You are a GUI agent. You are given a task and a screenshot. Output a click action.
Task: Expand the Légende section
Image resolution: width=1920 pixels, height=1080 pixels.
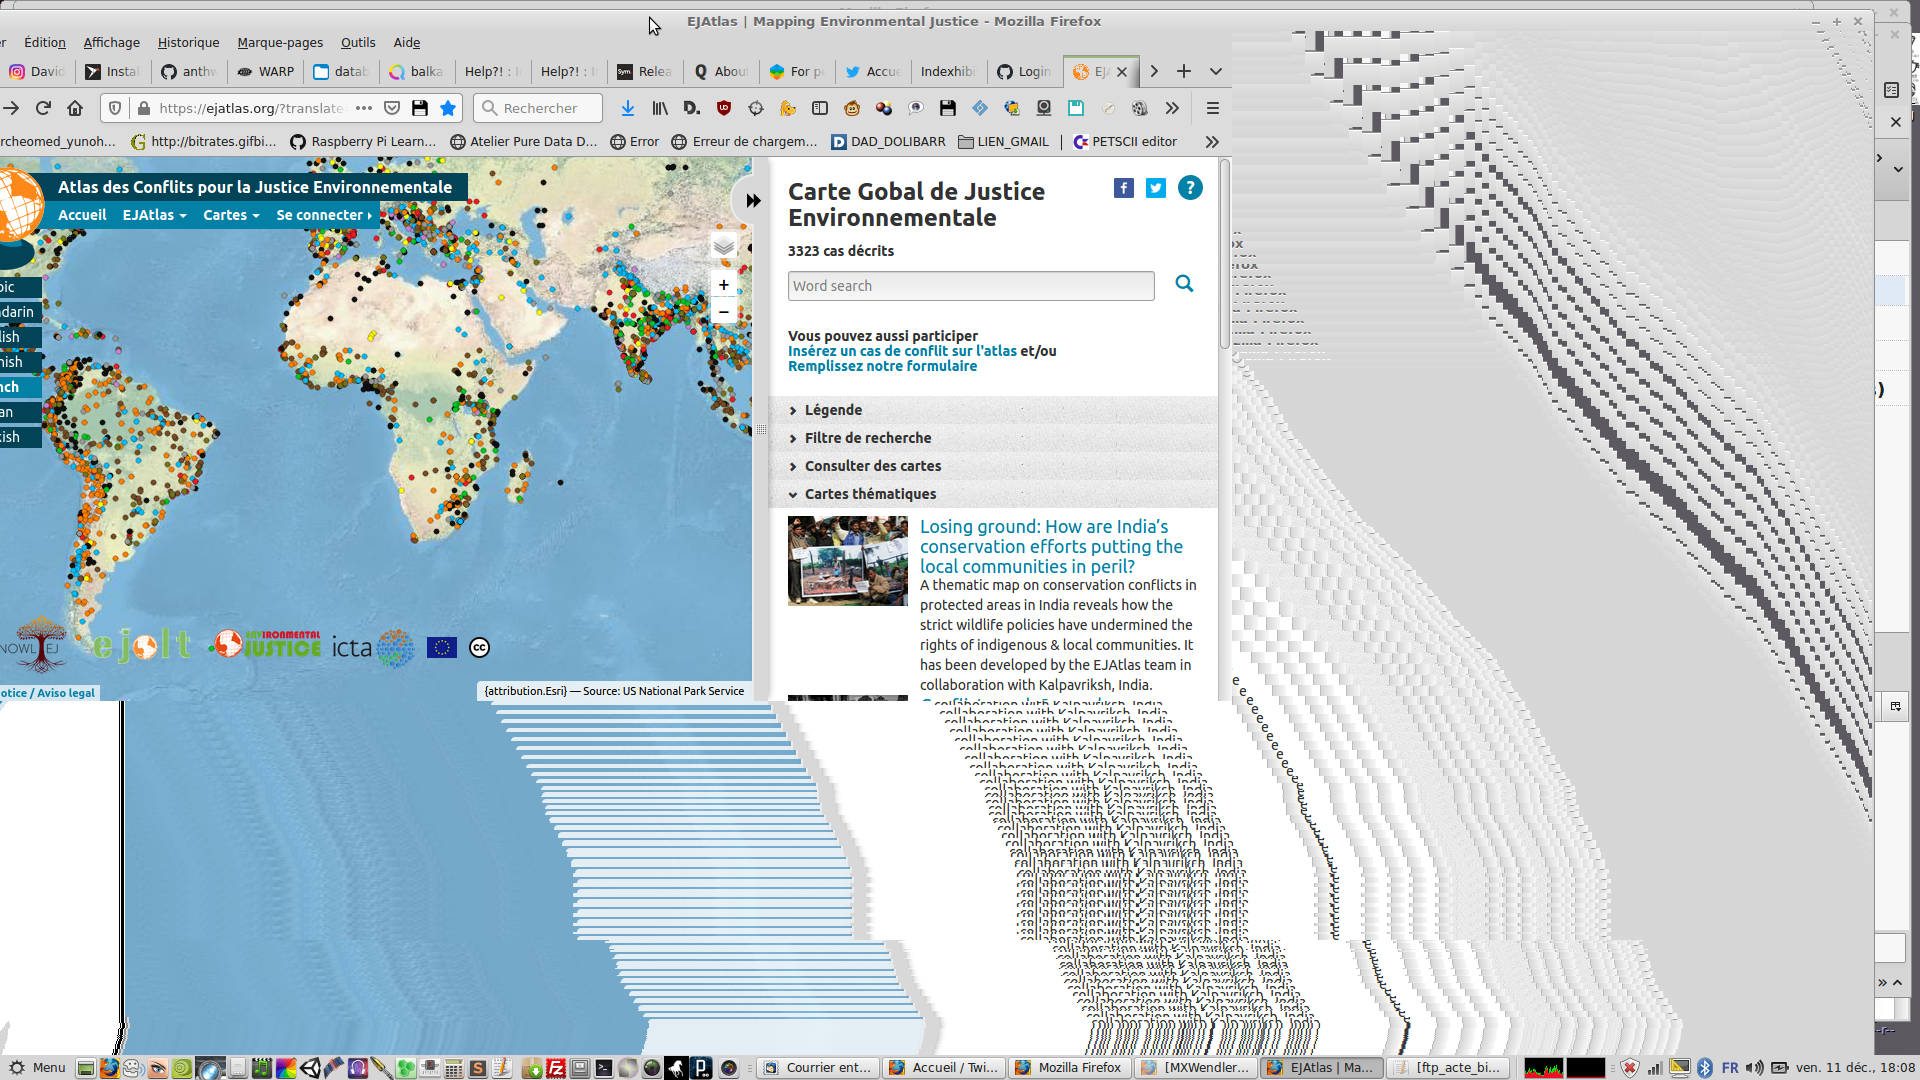(833, 410)
